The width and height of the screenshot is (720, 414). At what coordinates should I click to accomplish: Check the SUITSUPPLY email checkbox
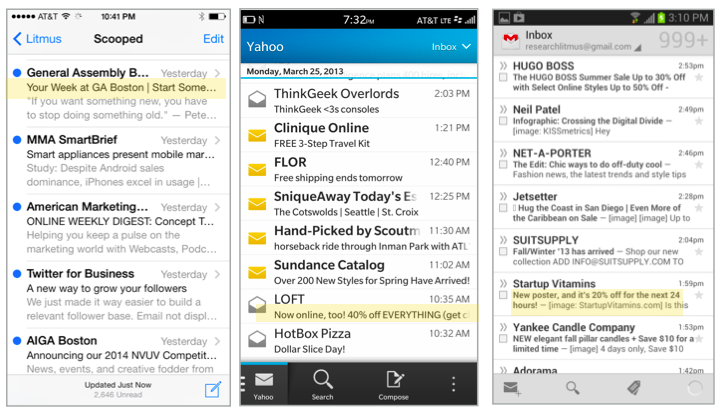click(x=503, y=252)
